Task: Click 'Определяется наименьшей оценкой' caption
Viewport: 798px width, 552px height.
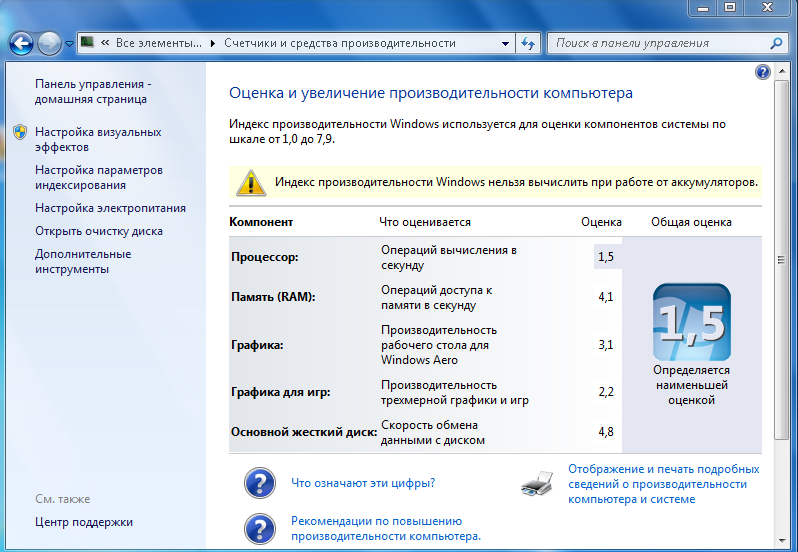Action: tap(692, 385)
